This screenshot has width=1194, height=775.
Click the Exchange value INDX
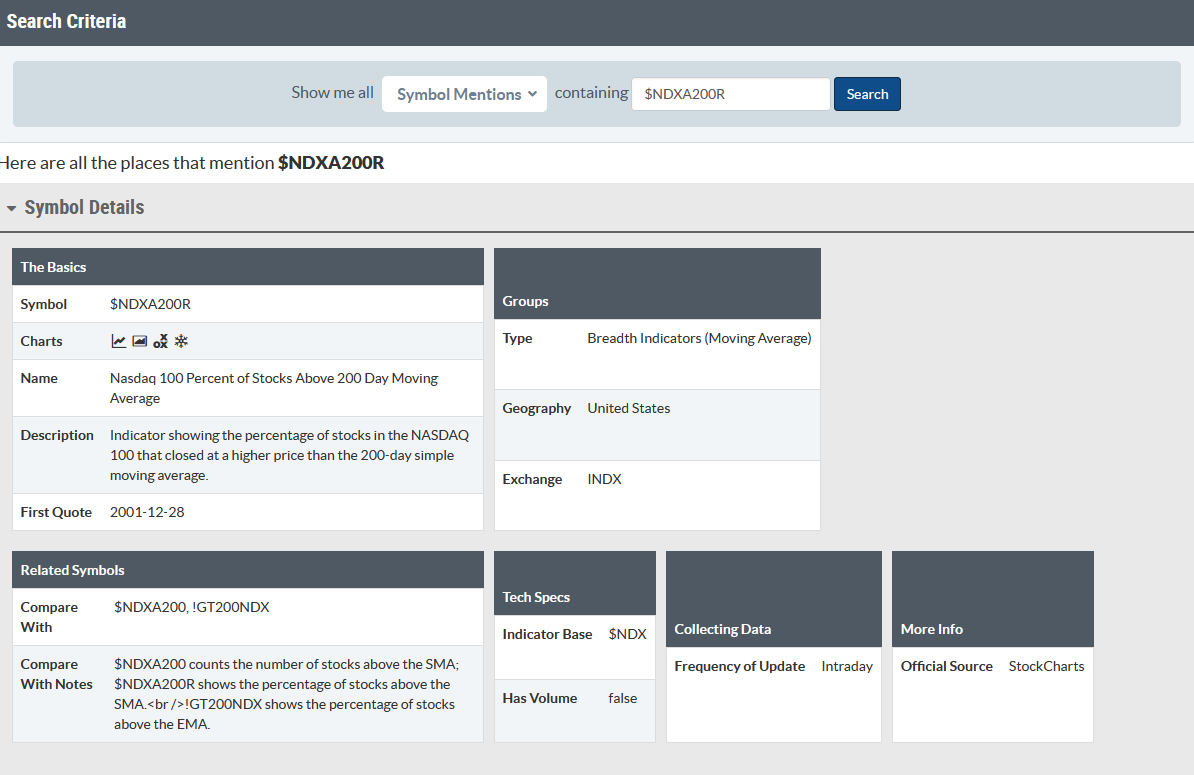point(604,479)
